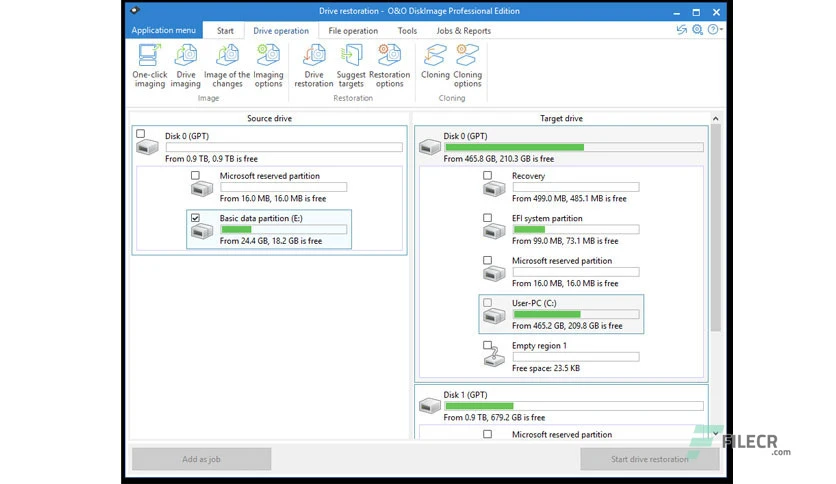Click 'Free space: 23.5 KB' text
Screen dimensions: 836x484
[x=546, y=368]
